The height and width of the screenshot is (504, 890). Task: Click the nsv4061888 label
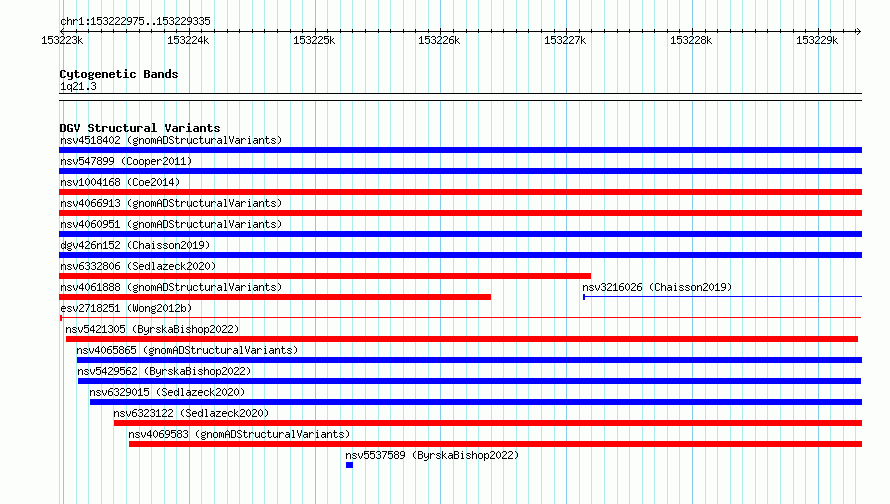click(x=171, y=287)
